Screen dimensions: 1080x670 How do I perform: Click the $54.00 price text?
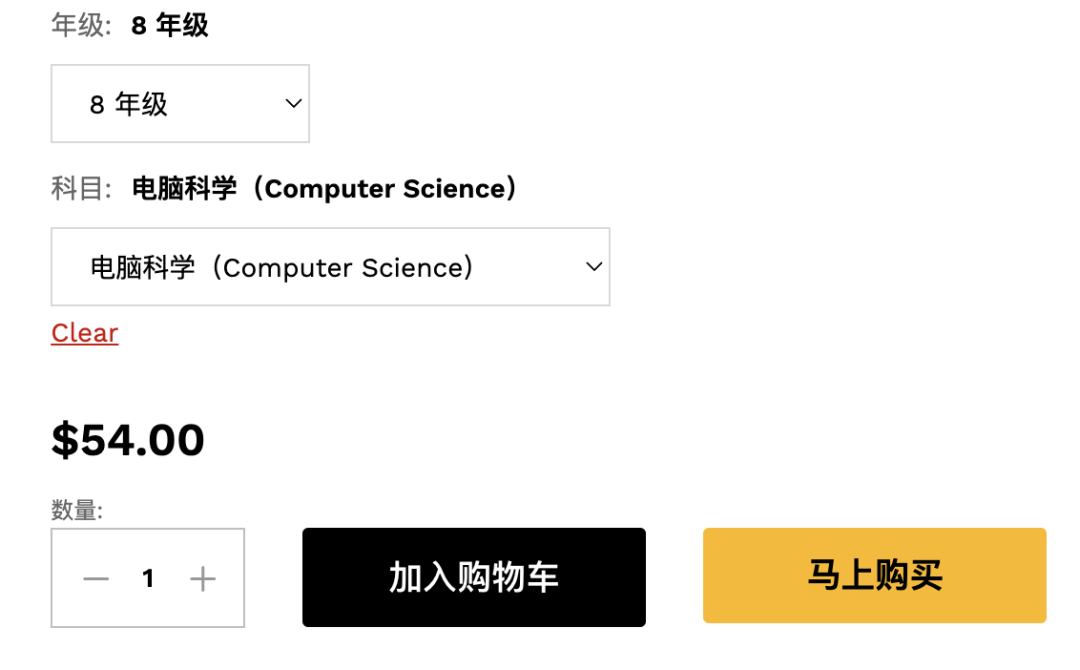128,438
